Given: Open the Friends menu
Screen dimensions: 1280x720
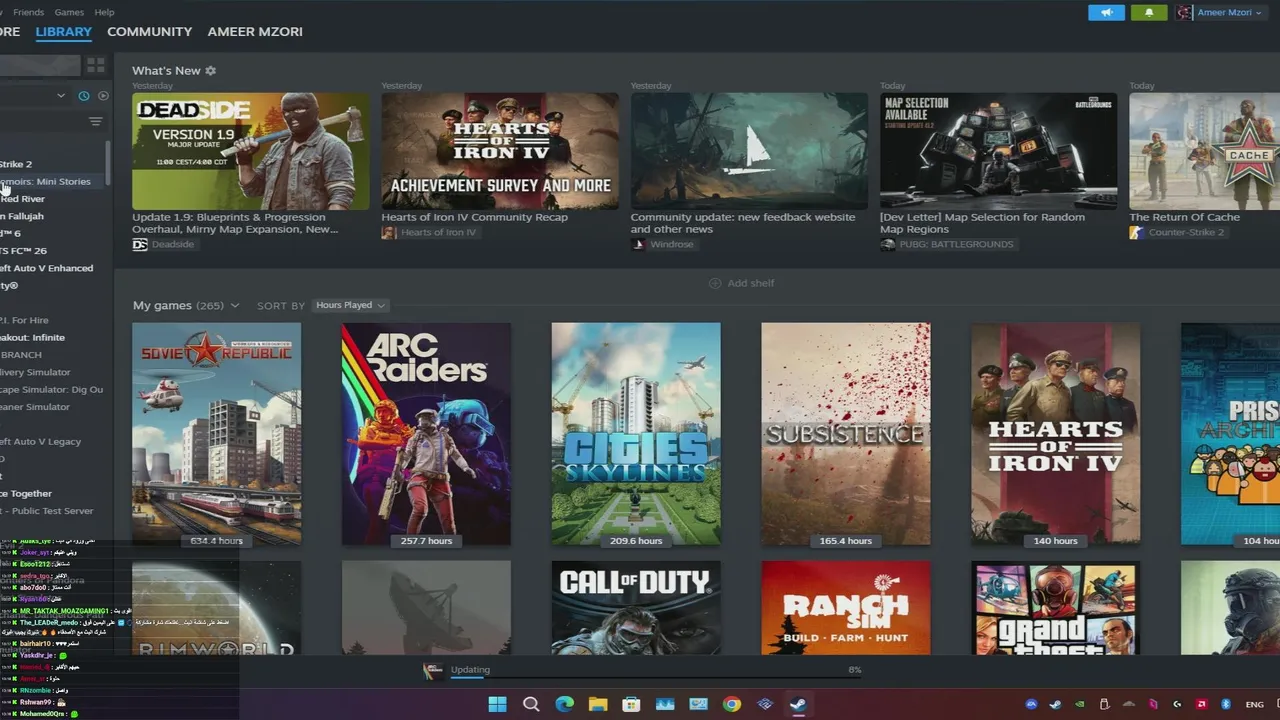Looking at the screenshot, I should pyautogui.click(x=28, y=12).
